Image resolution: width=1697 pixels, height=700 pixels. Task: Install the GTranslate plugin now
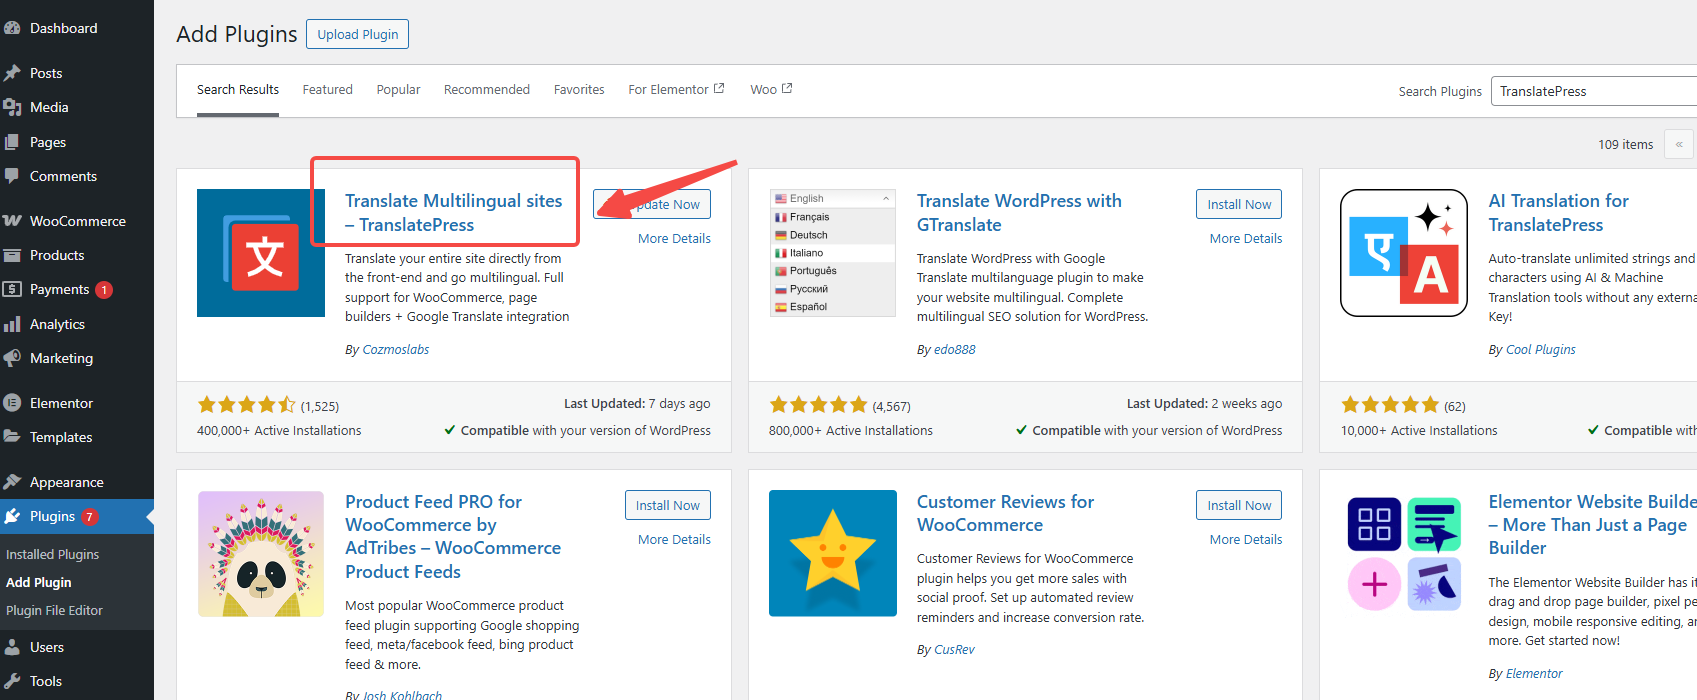tap(1238, 204)
